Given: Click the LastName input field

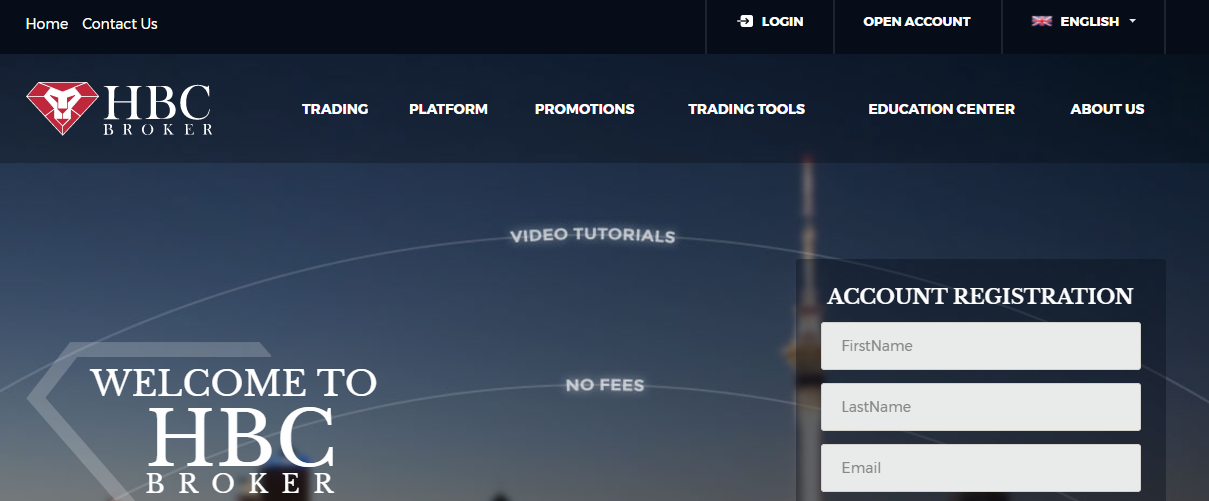Looking at the screenshot, I should (981, 407).
